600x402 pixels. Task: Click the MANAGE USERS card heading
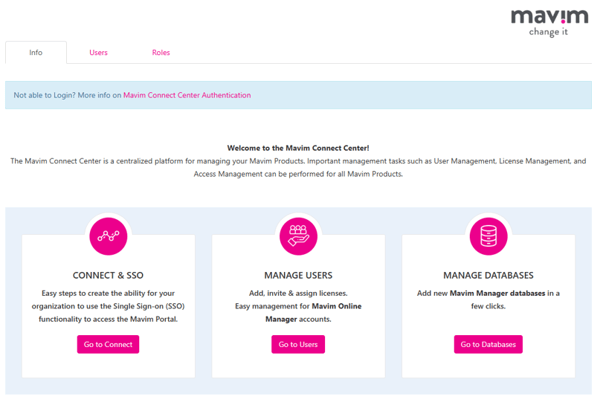[x=298, y=275]
